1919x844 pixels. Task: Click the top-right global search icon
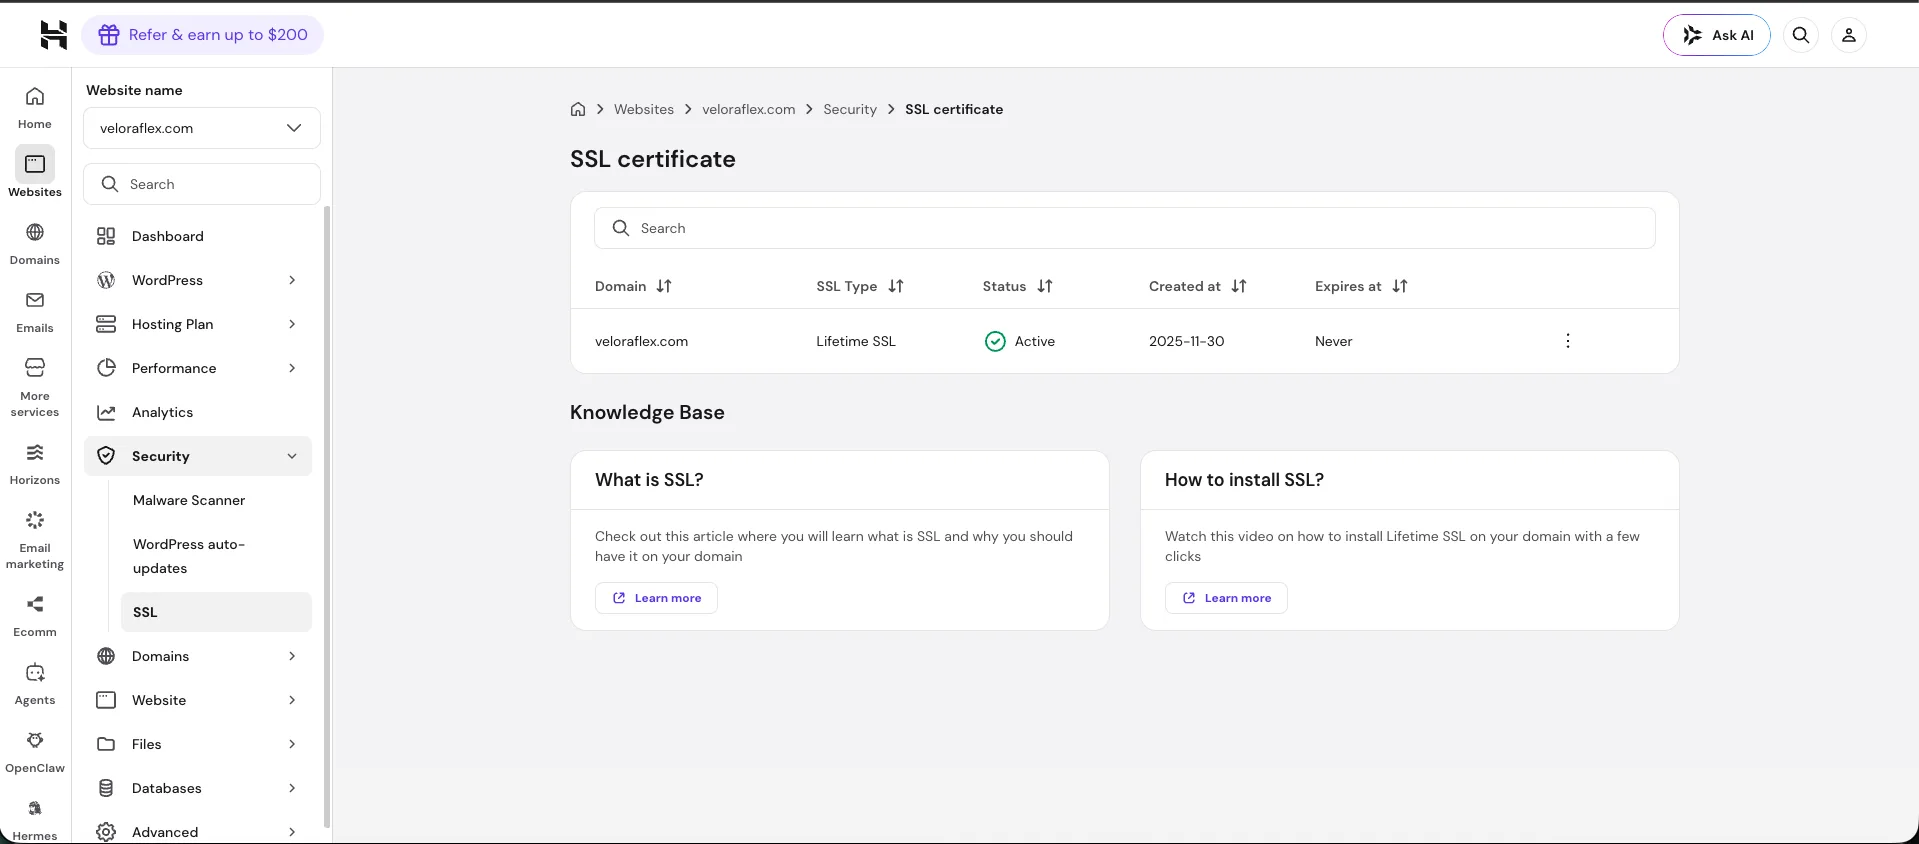click(1801, 35)
